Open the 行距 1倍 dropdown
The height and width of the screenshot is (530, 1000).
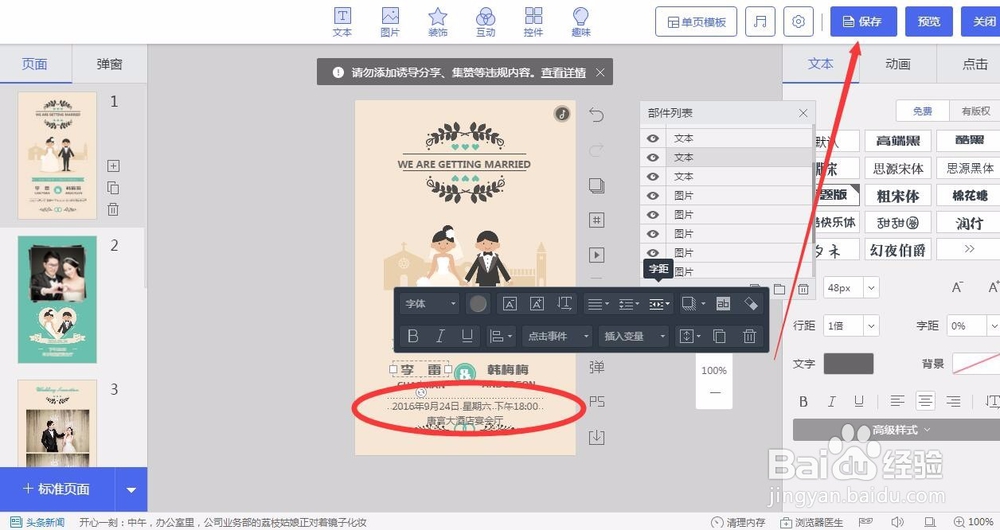click(x=851, y=326)
